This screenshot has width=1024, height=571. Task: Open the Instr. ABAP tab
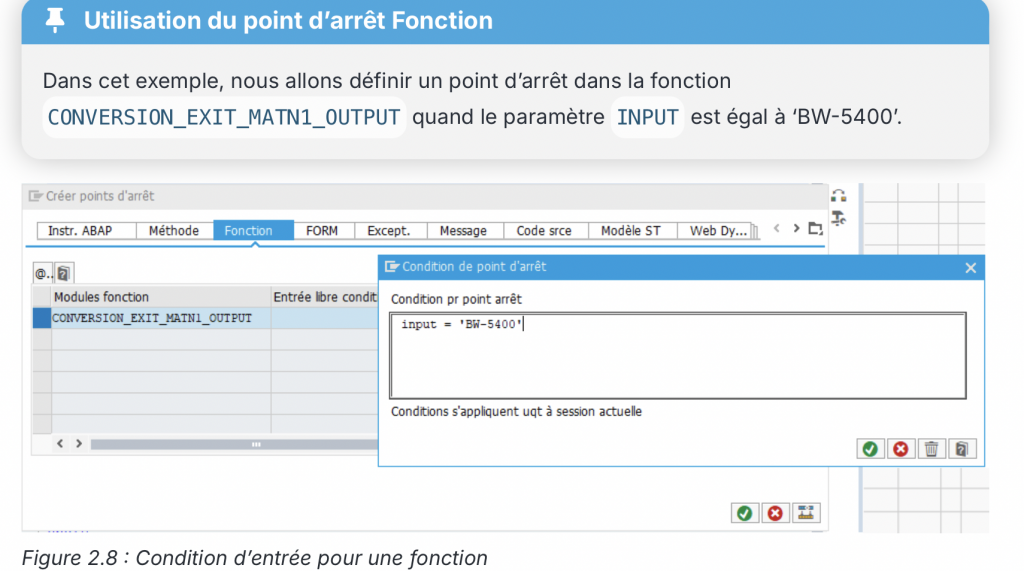[80, 231]
